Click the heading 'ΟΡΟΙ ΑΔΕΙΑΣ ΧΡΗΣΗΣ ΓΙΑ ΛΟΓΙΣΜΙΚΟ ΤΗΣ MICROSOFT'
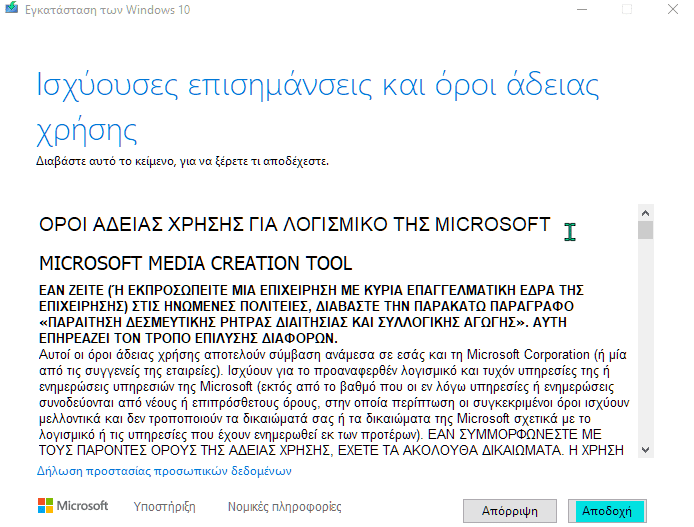The width and height of the screenshot is (694, 527). (294, 224)
